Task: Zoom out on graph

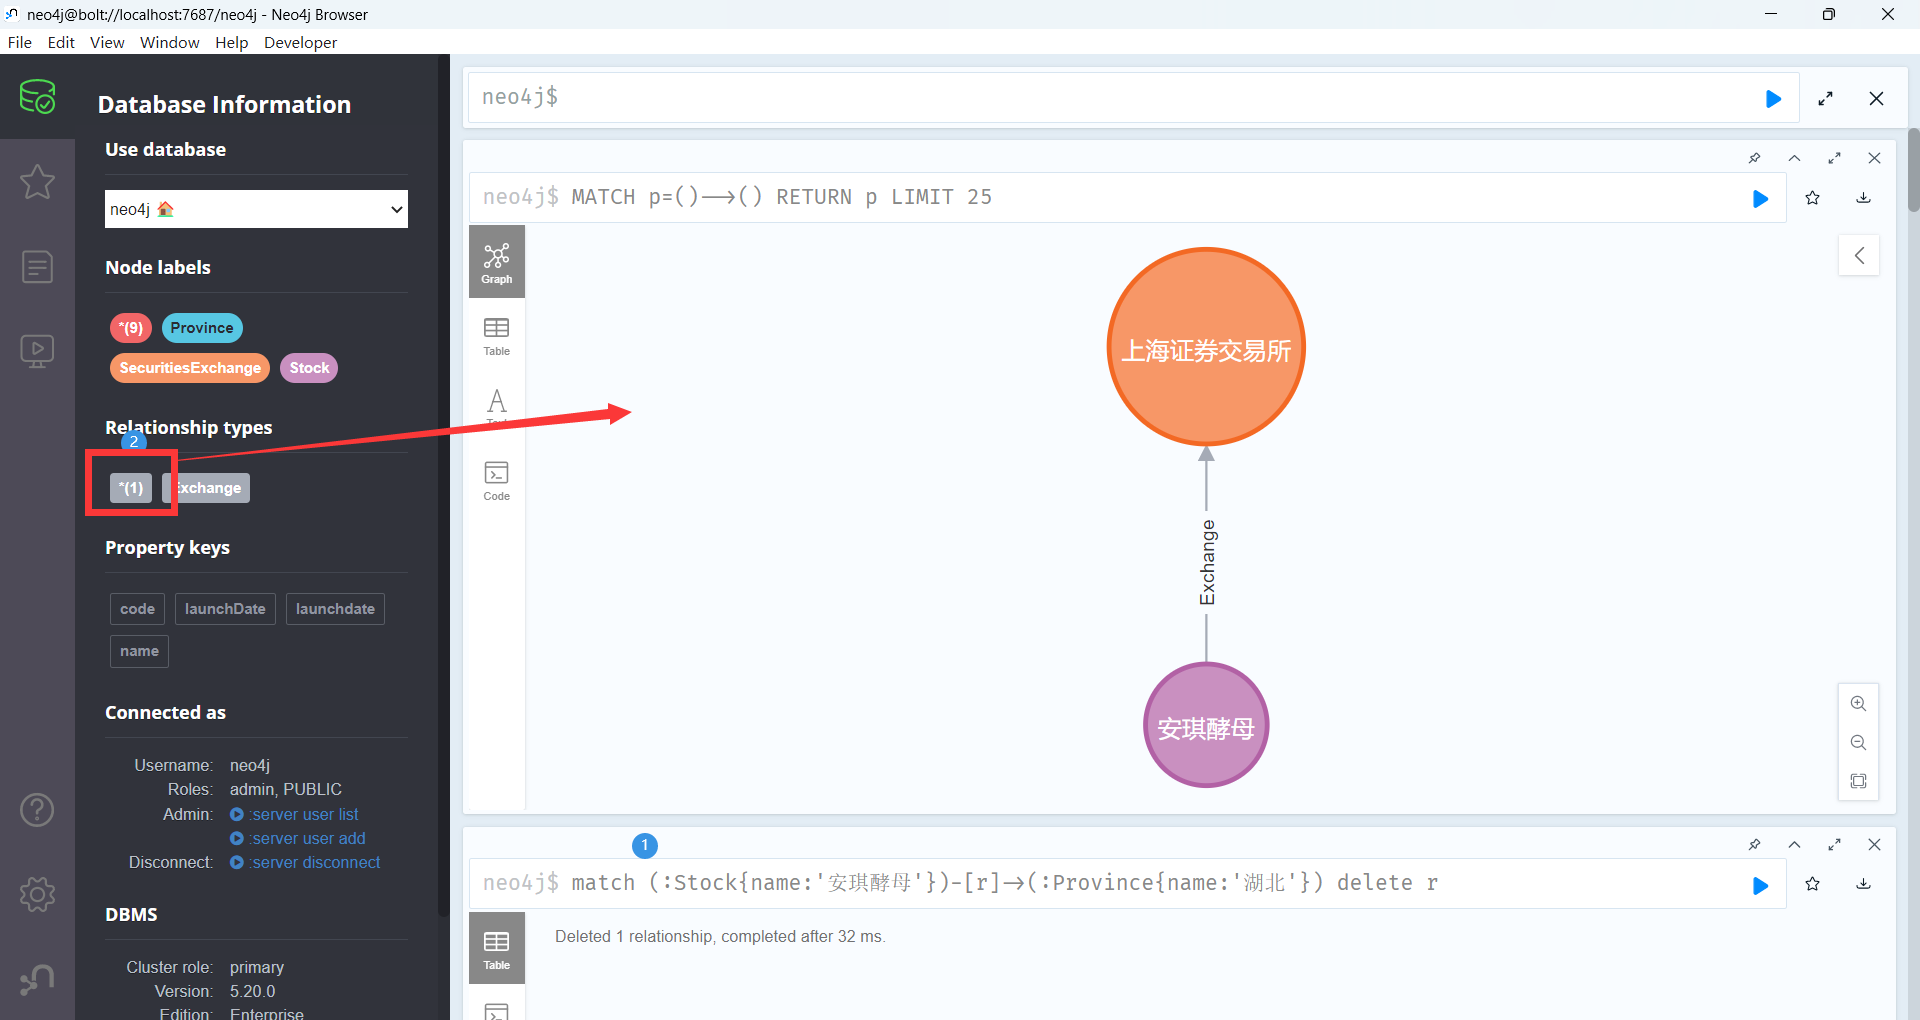Action: click(1858, 742)
